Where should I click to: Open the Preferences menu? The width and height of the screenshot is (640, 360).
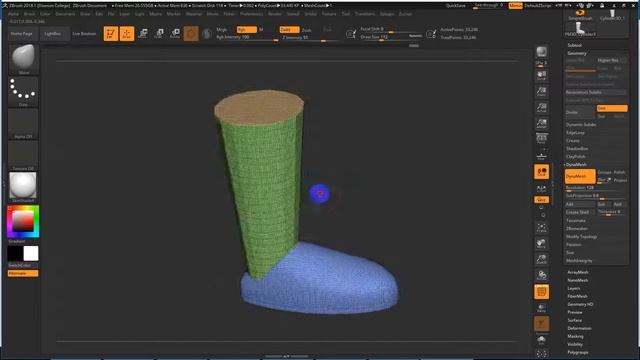(251, 14)
